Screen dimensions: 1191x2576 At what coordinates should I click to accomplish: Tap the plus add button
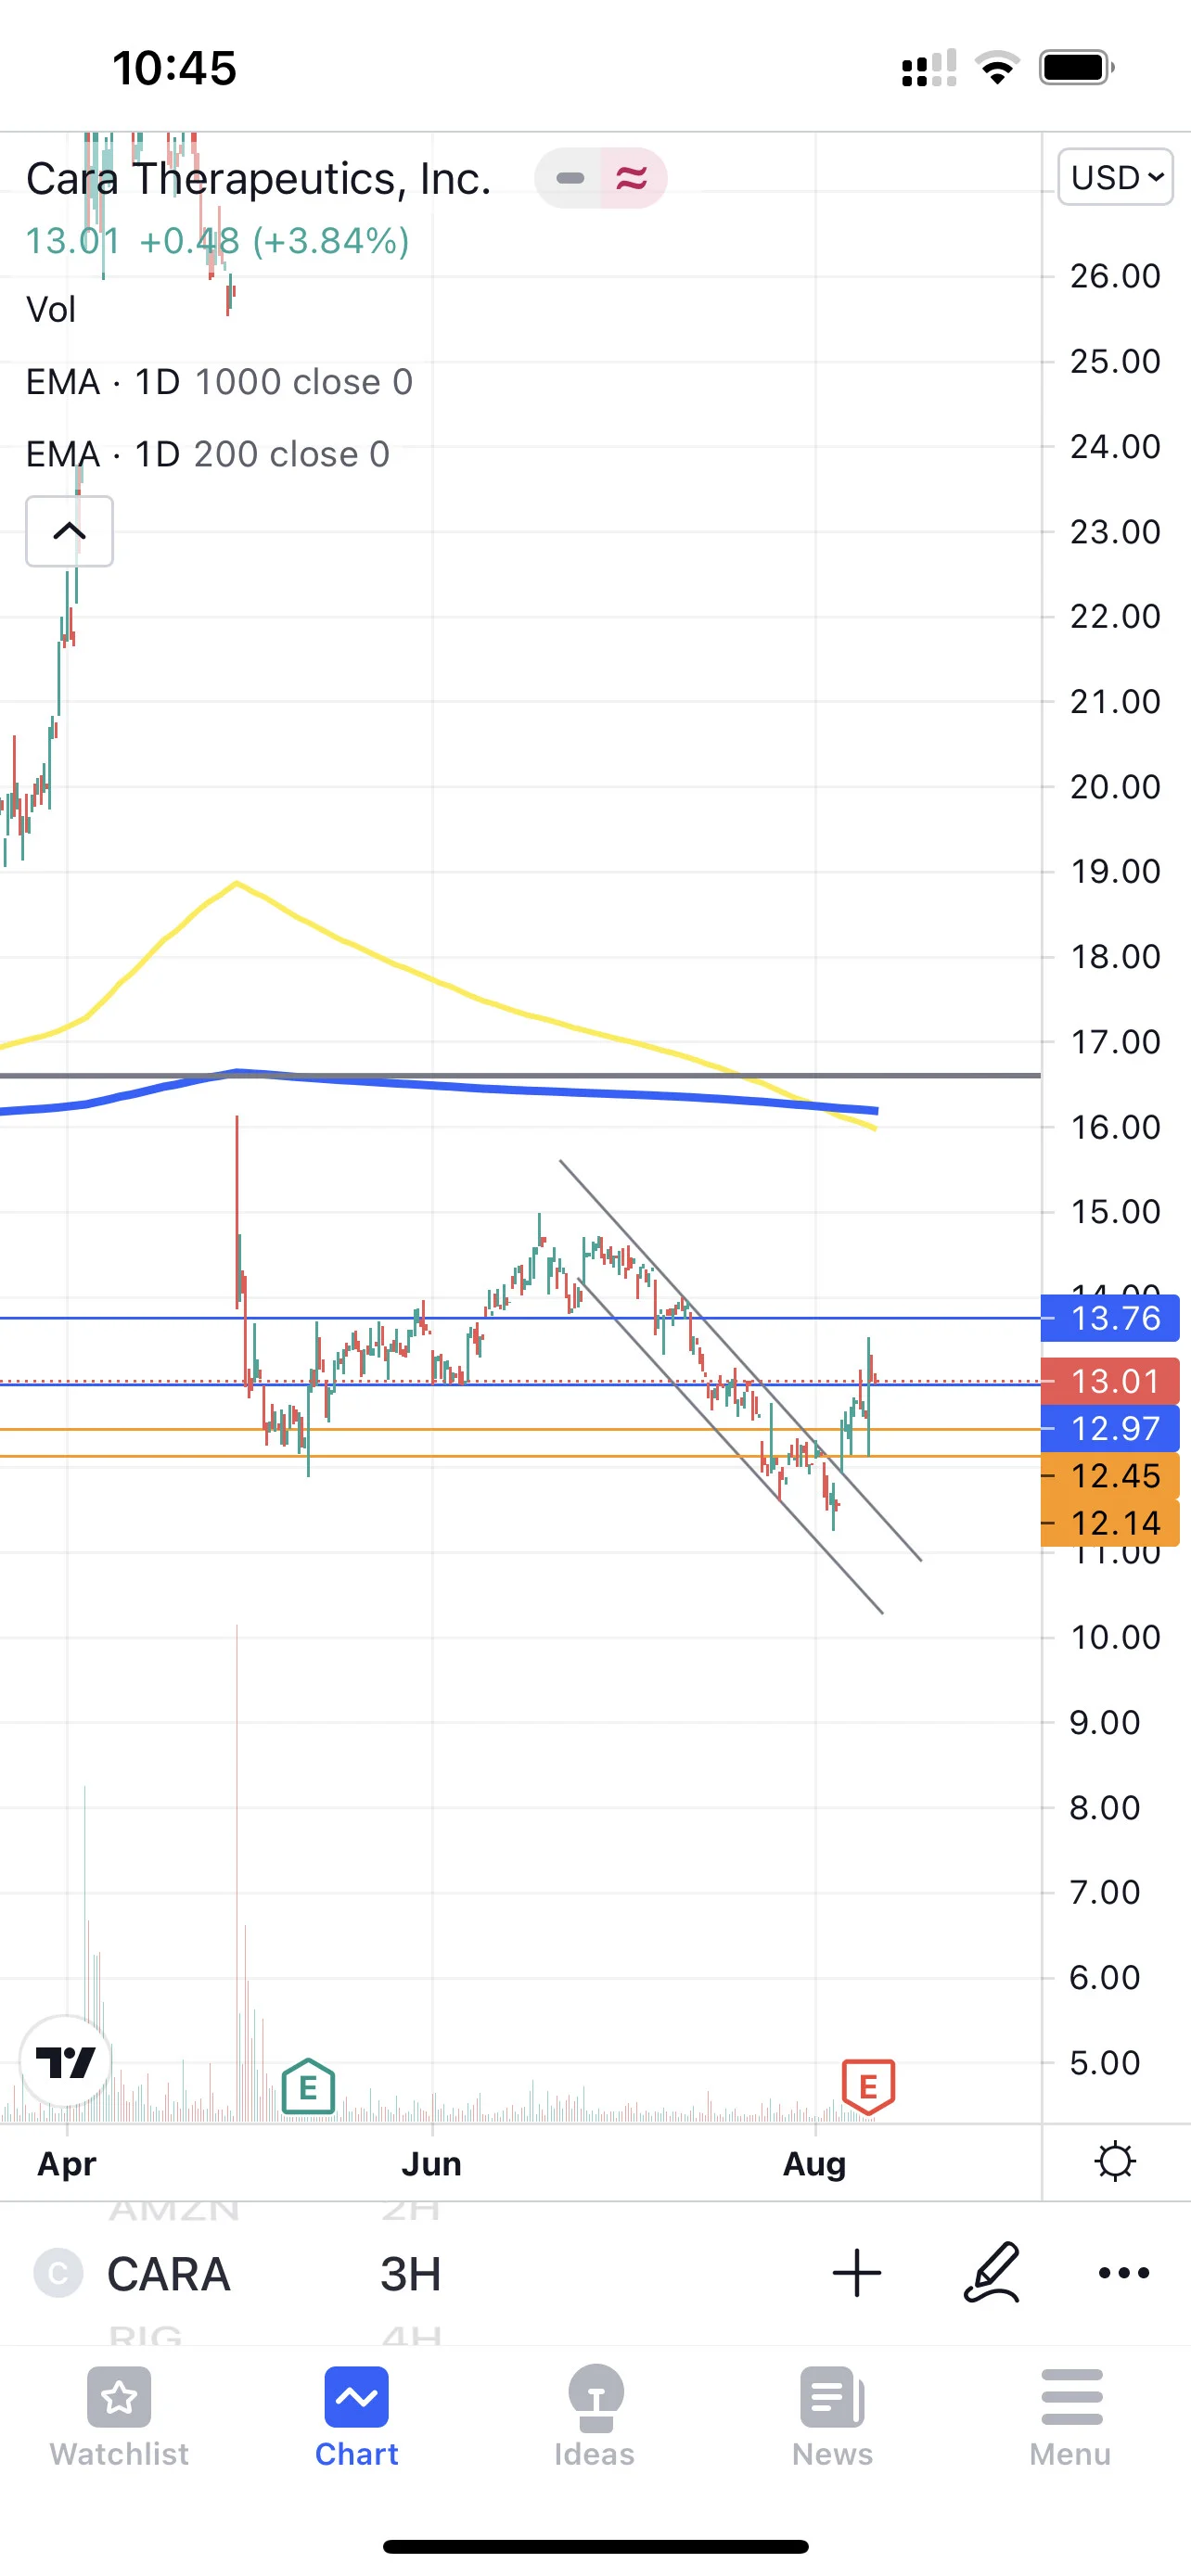(857, 2273)
